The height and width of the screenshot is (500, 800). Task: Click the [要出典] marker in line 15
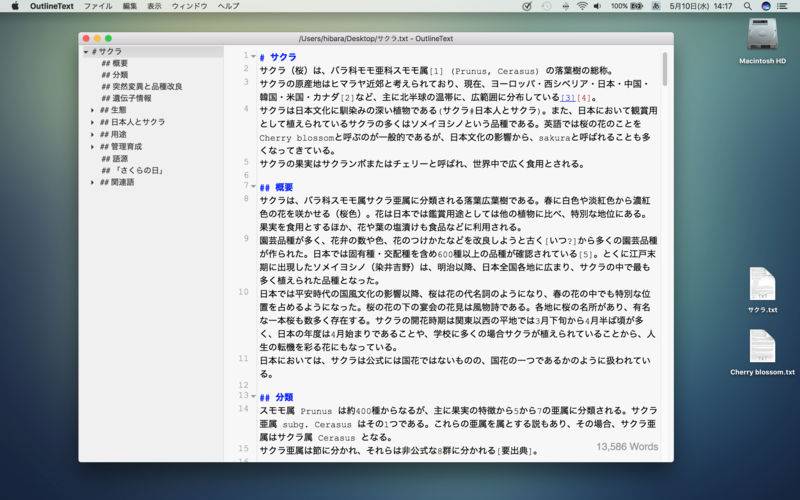point(515,451)
